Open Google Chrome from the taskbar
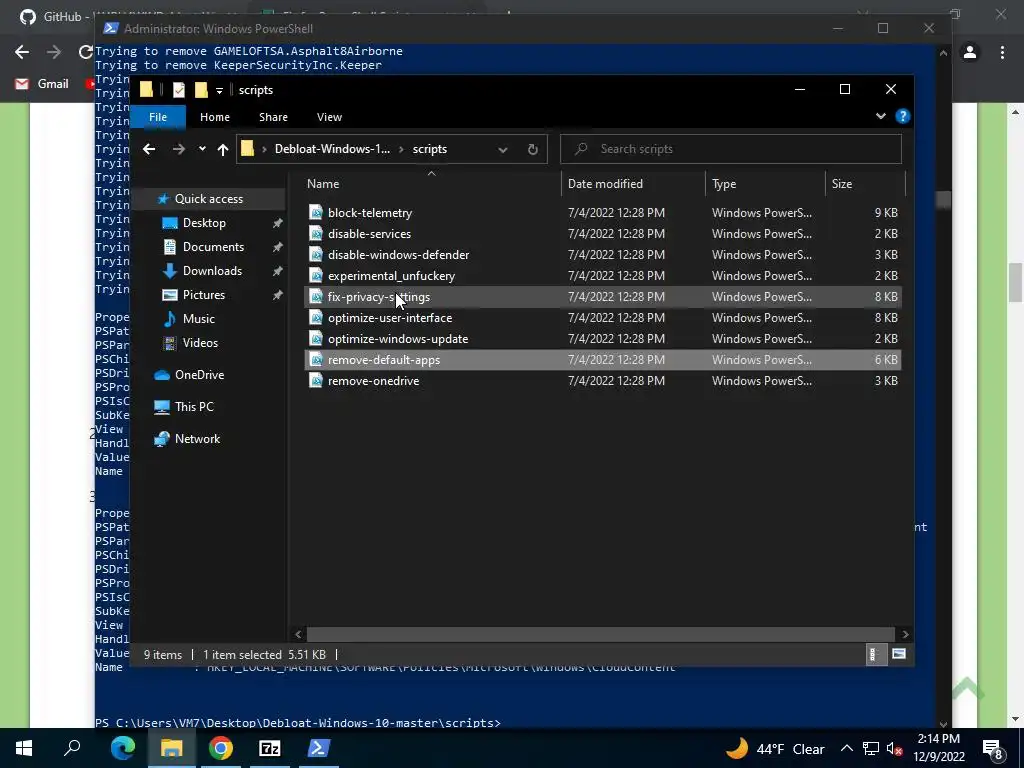1024x768 pixels. pos(221,748)
